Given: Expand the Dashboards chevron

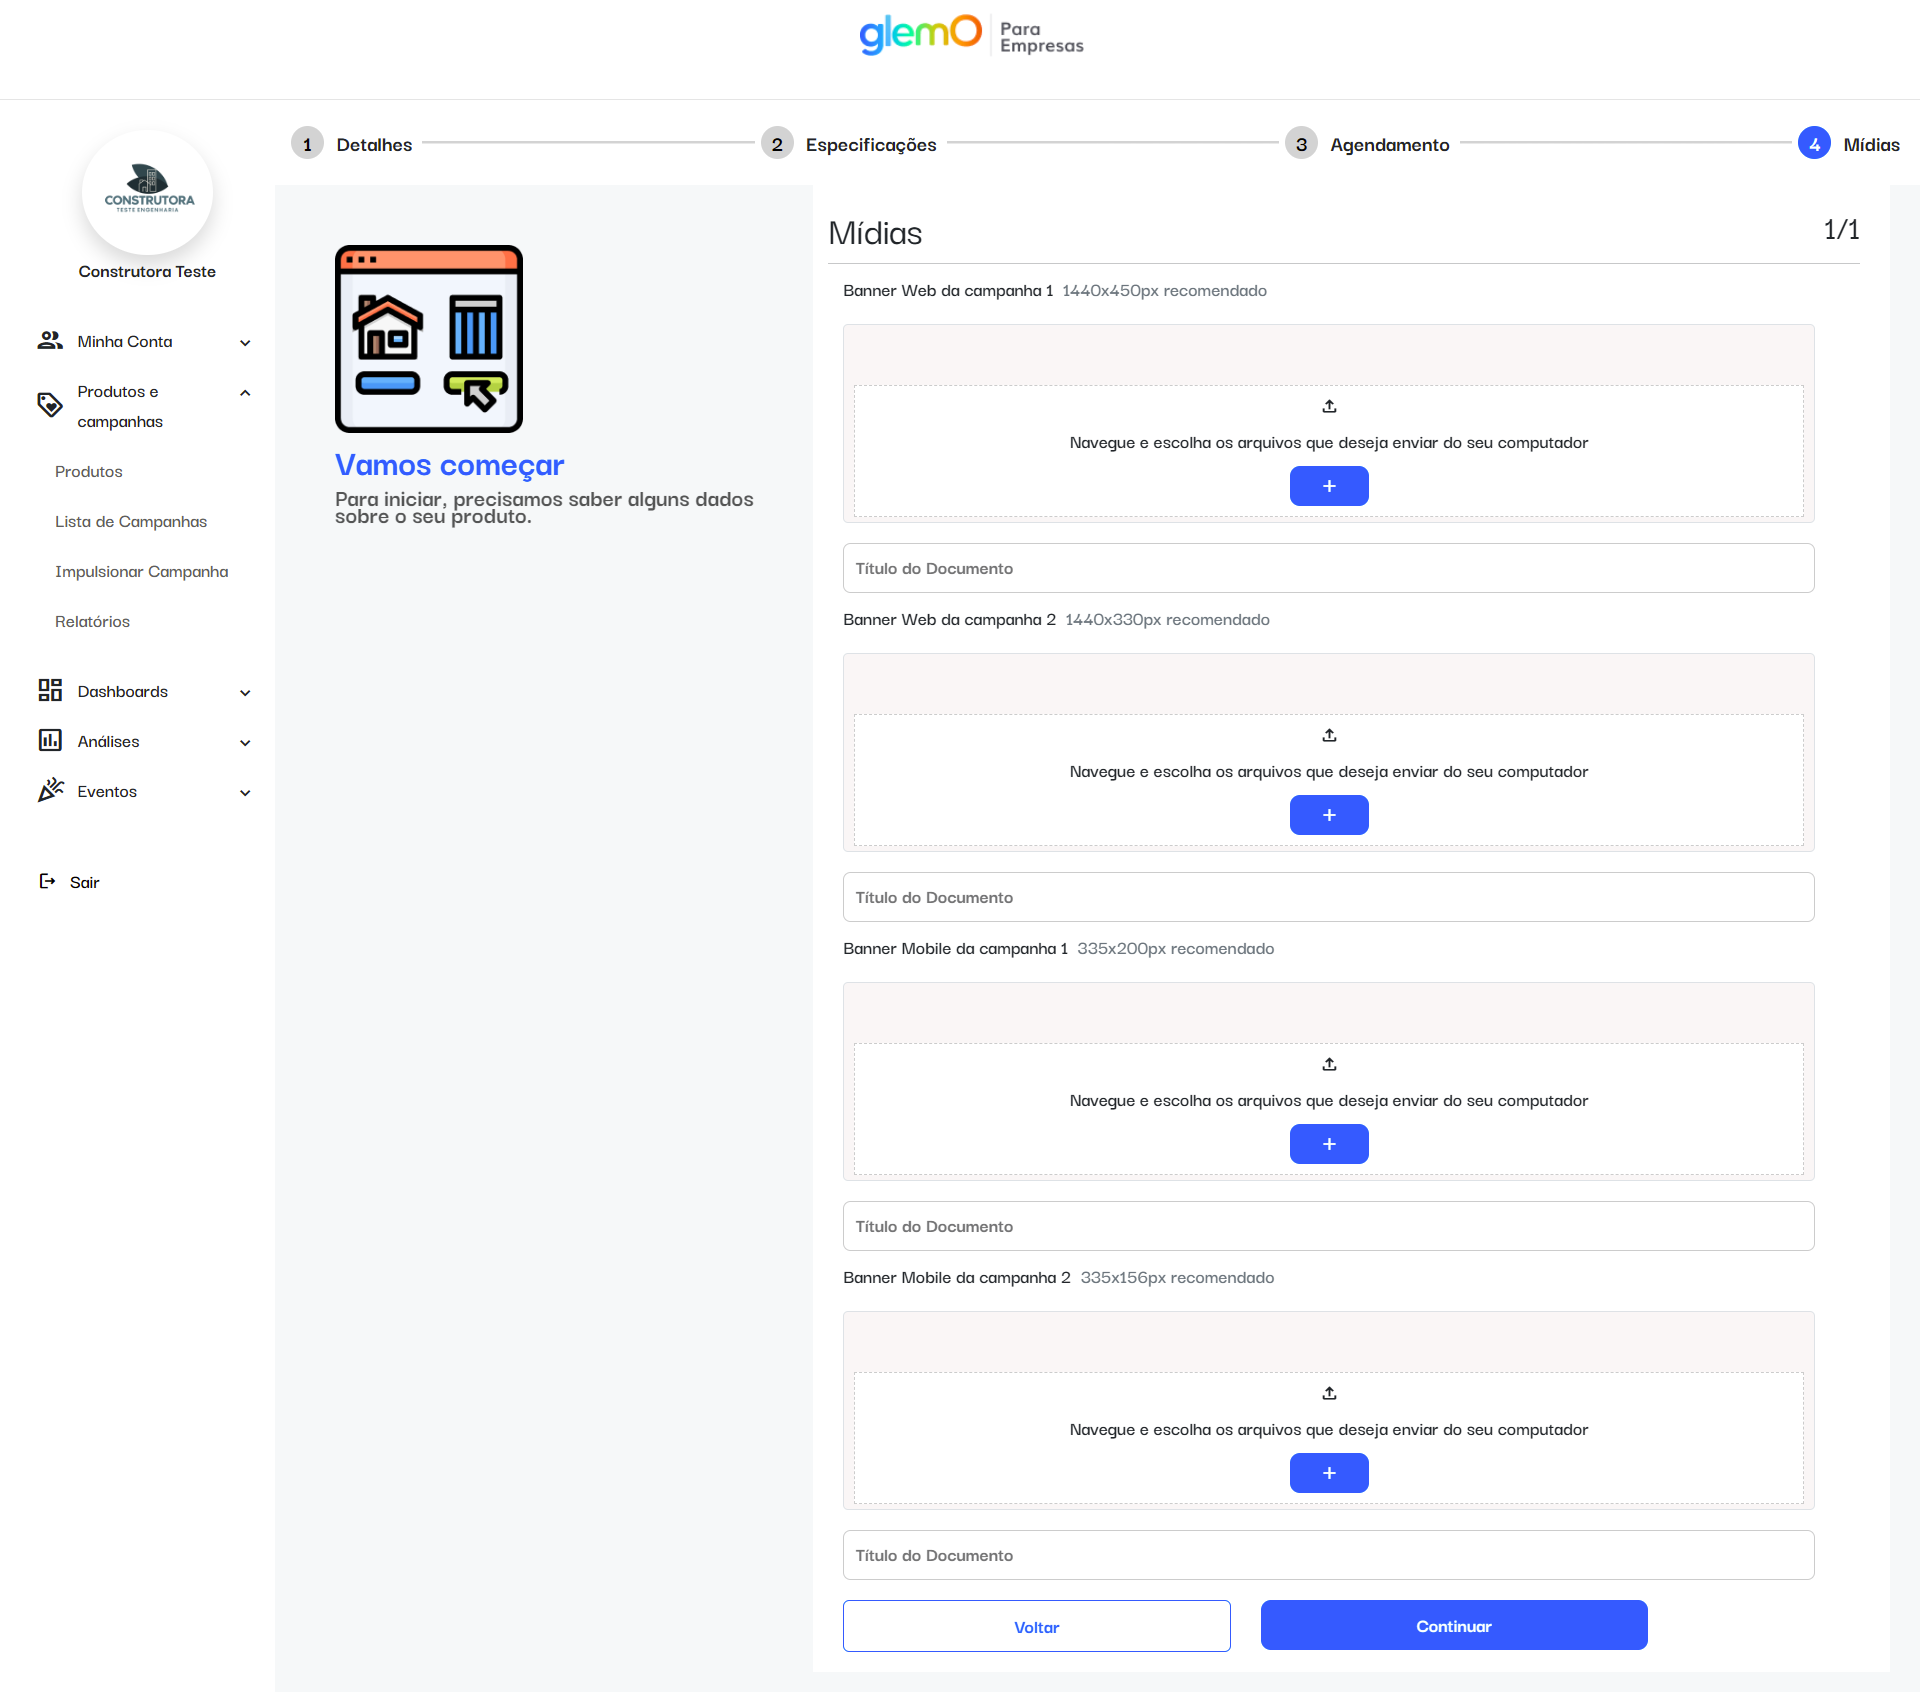Looking at the screenshot, I should (245, 693).
